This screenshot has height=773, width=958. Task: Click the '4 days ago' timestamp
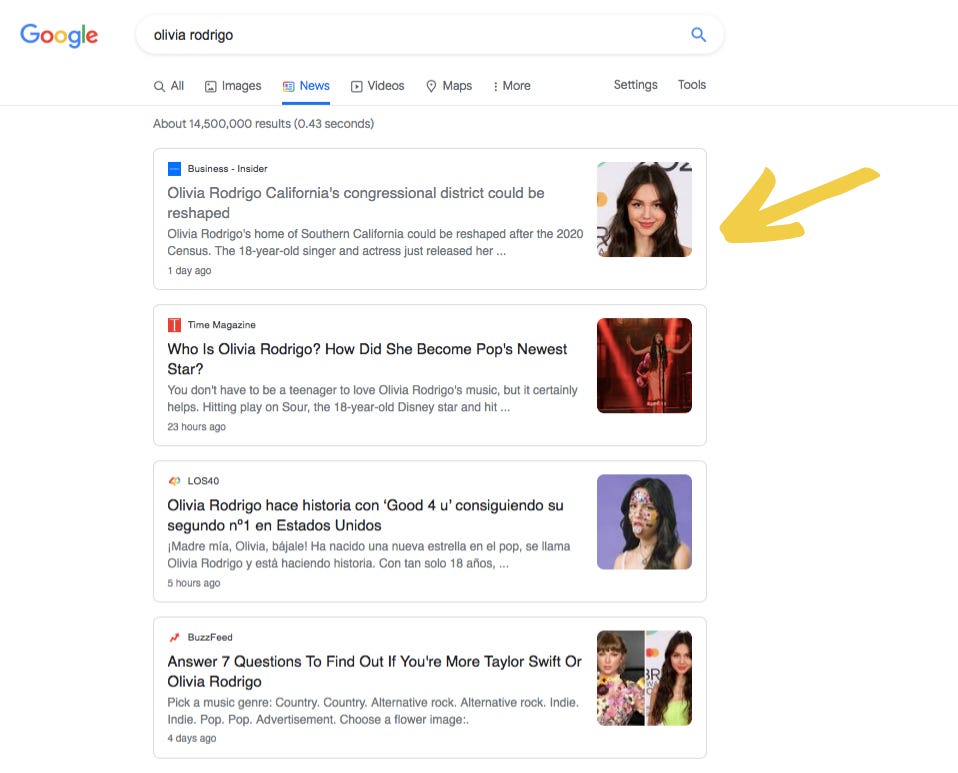(x=192, y=739)
